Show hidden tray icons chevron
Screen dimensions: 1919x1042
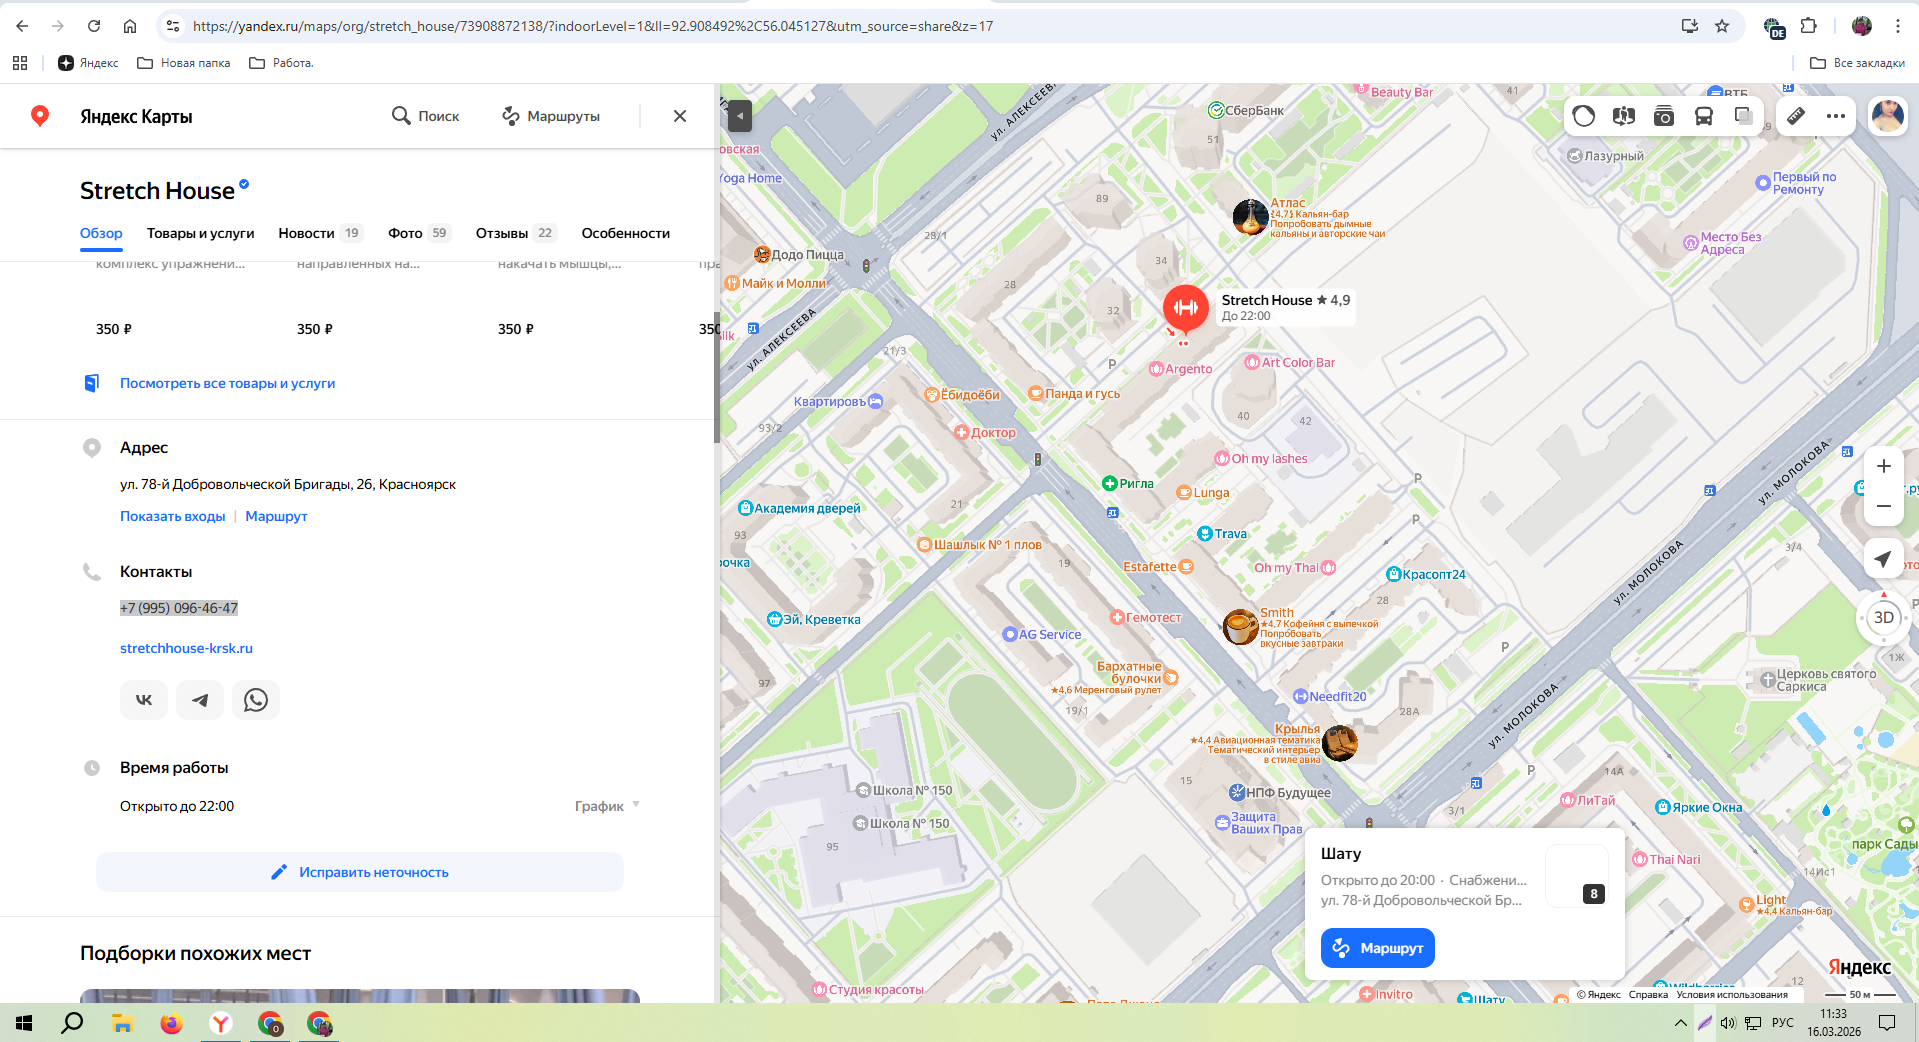pos(1680,1023)
